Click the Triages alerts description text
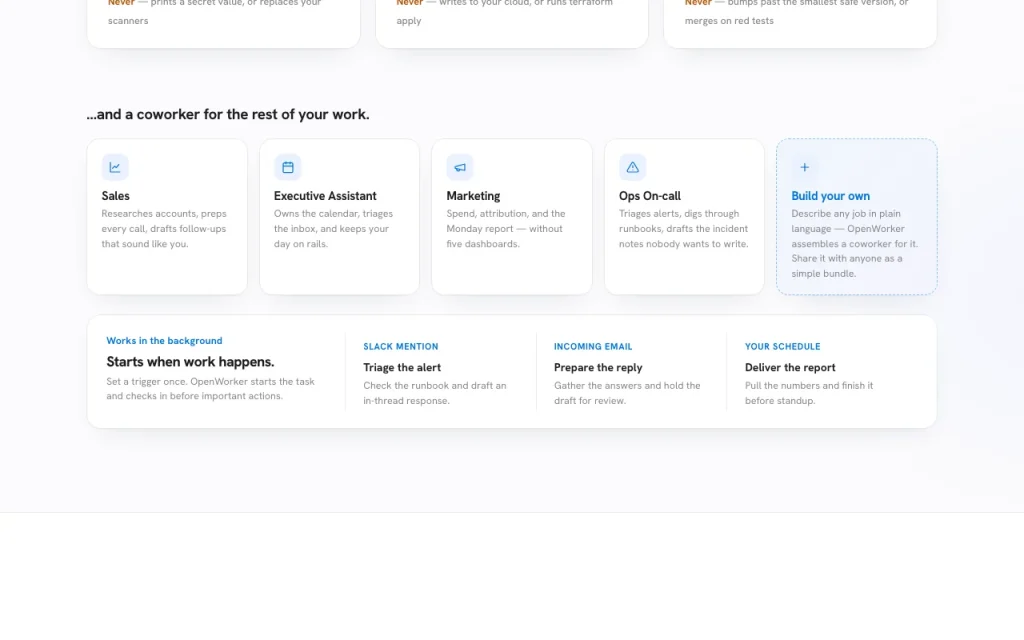This screenshot has height=640, width=1024. pyautogui.click(x=684, y=229)
